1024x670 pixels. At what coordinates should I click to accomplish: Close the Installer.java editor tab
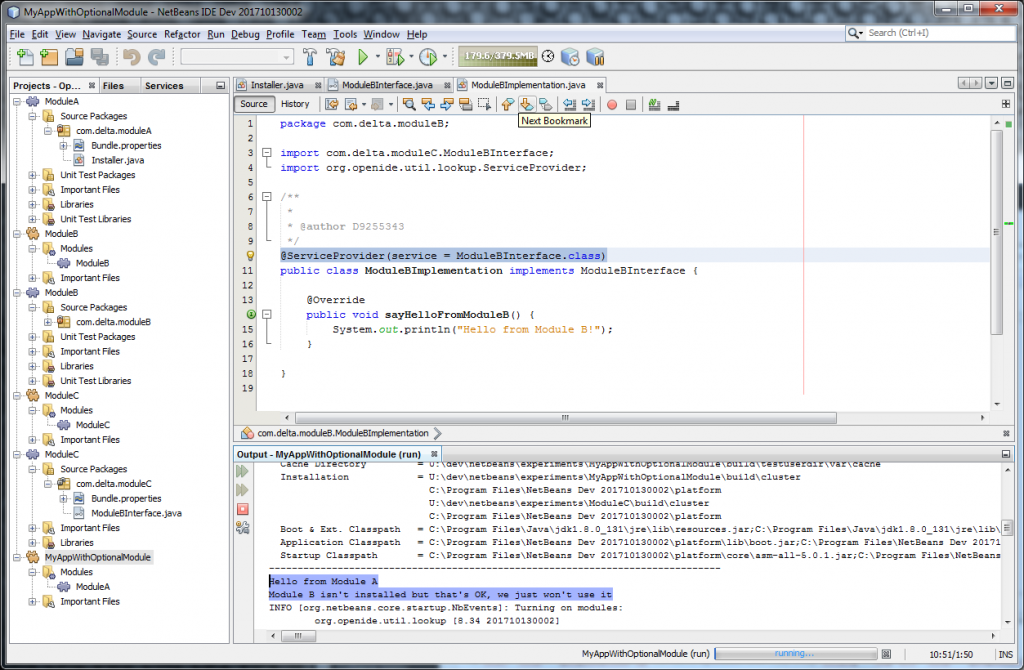pyautogui.click(x=318, y=86)
